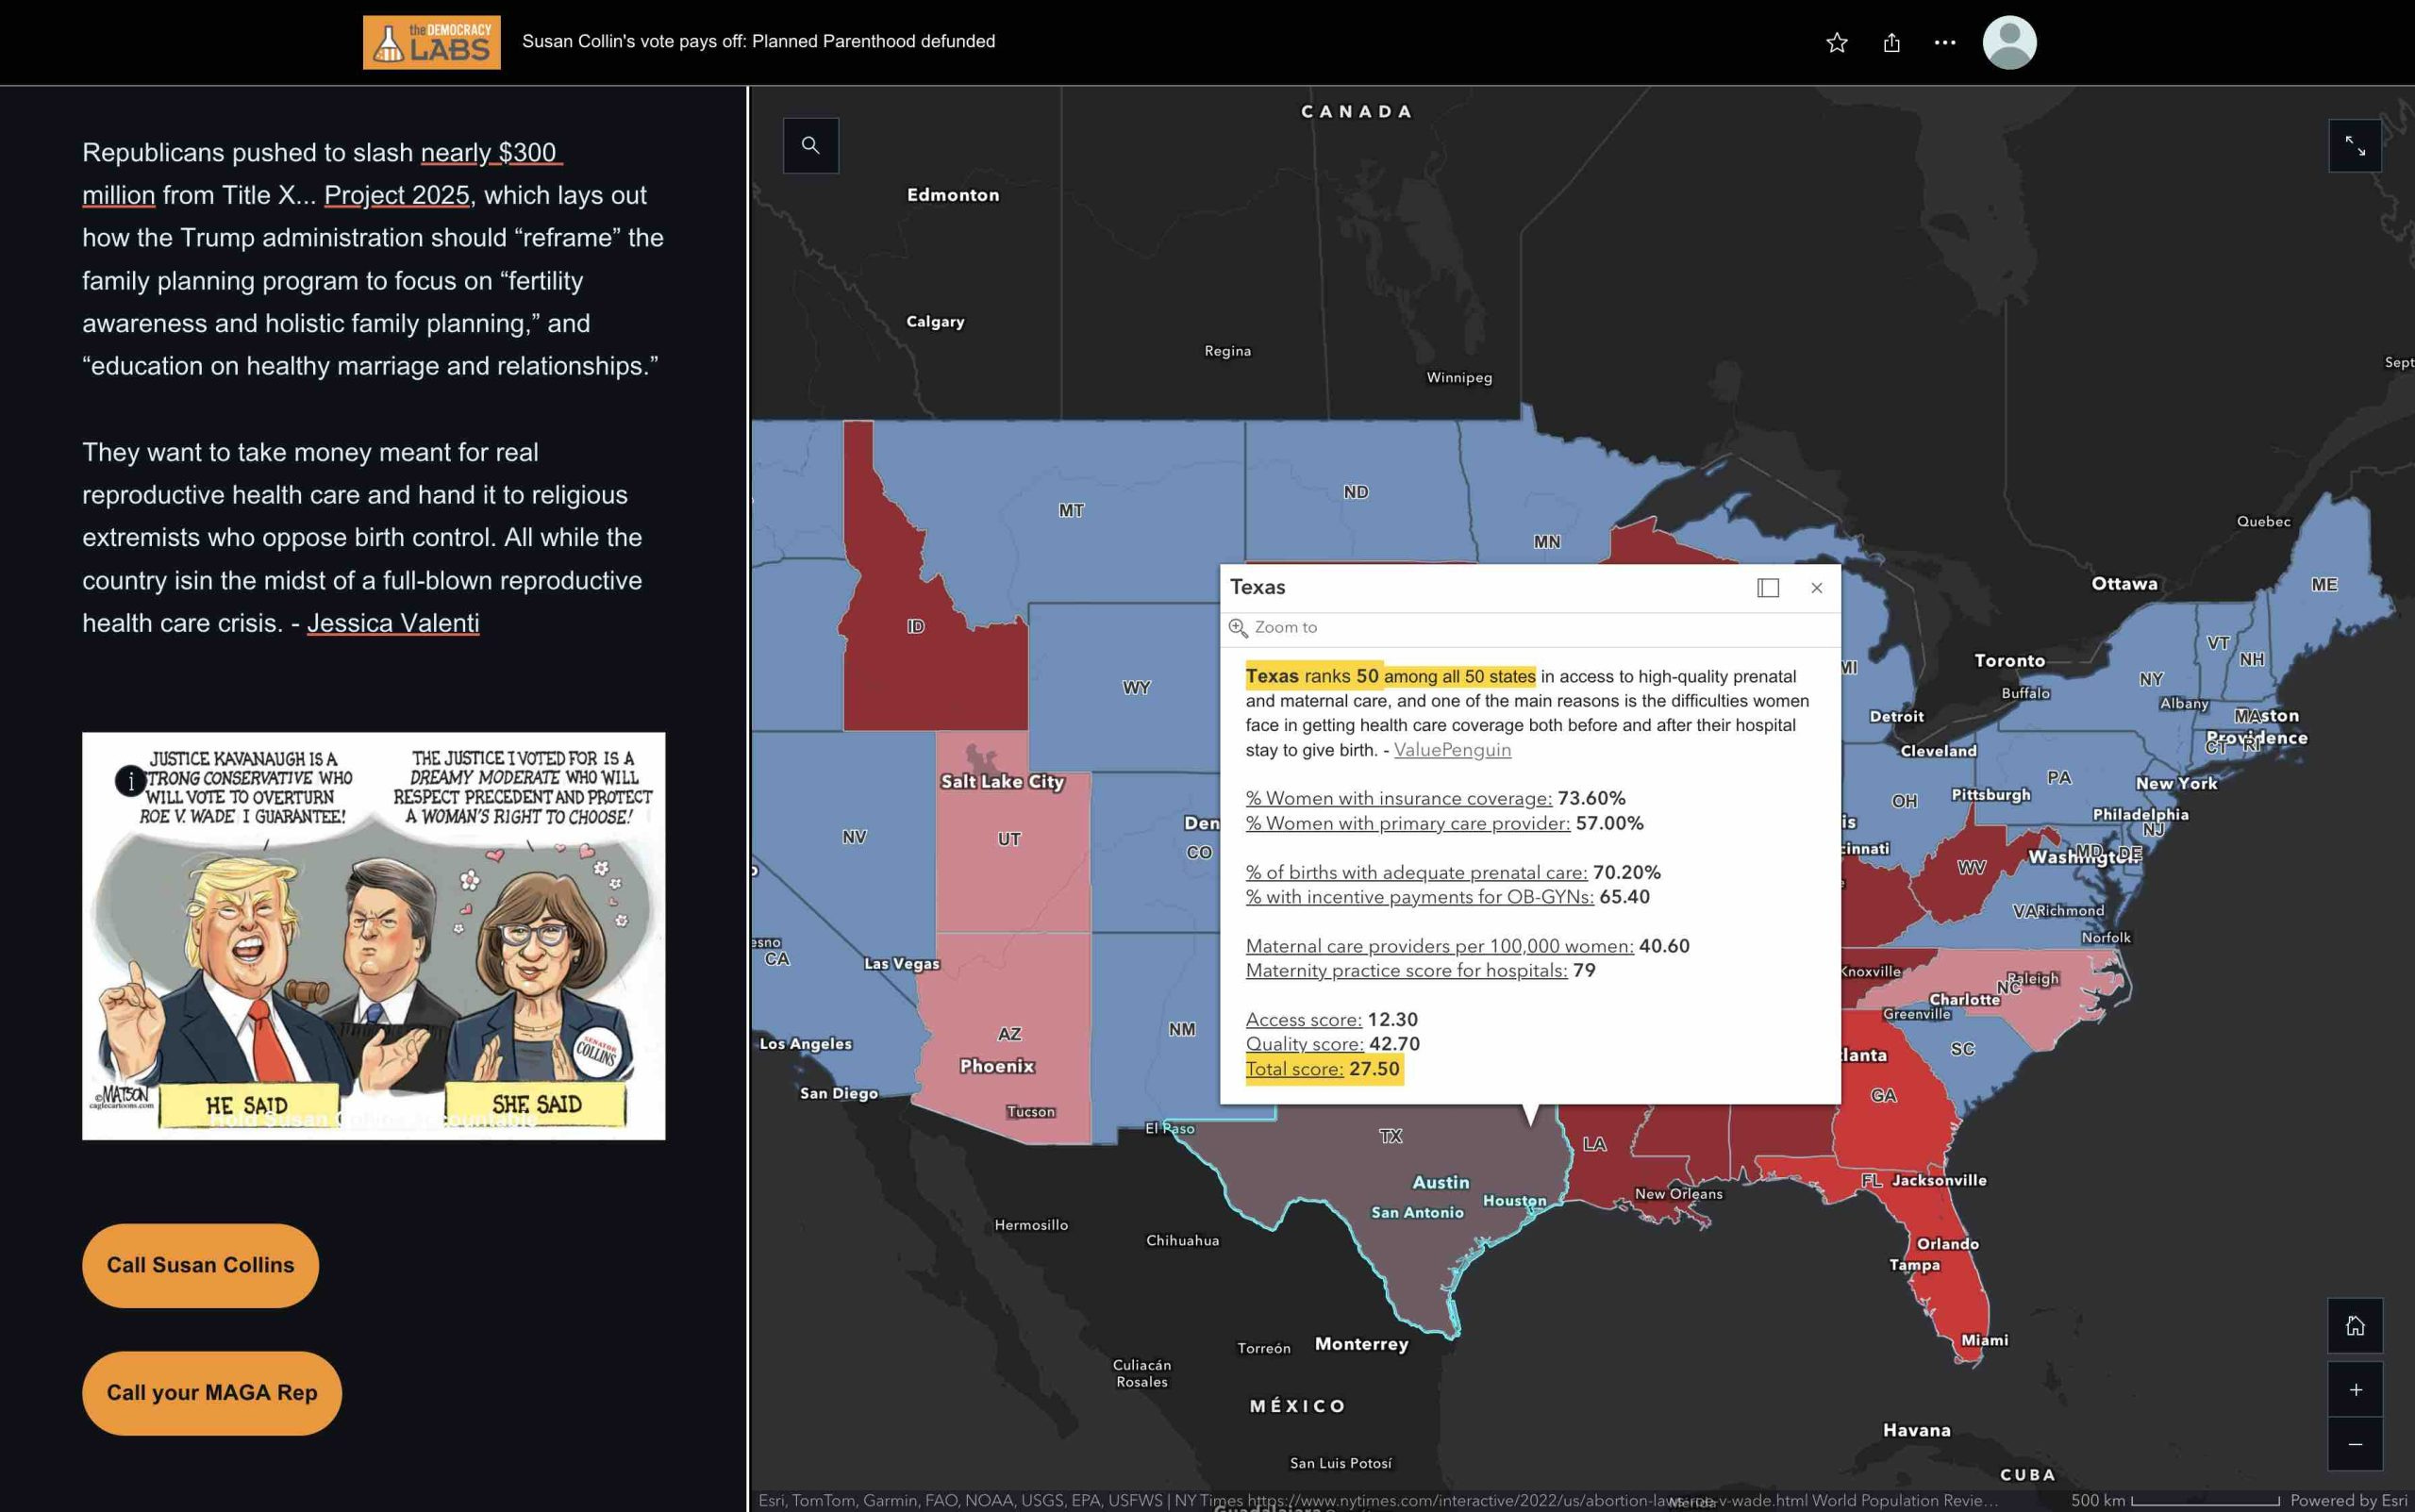2415x1512 pixels.
Task: Click Zoom to in Texas popup
Action: pyautogui.click(x=1273, y=627)
